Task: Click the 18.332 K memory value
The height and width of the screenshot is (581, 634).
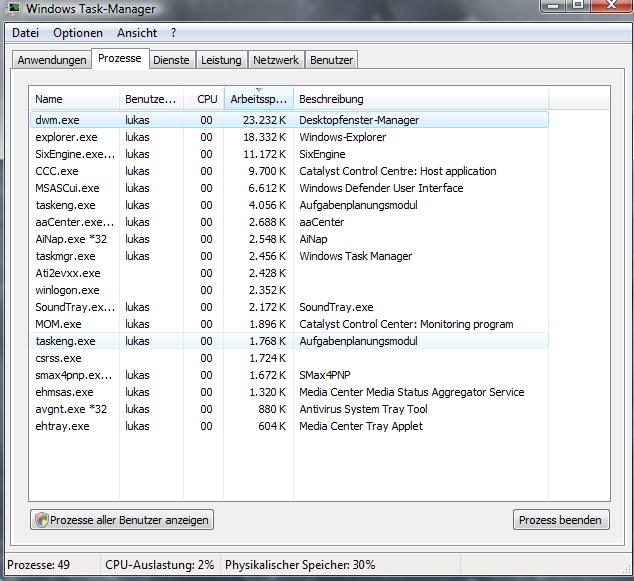Action: point(264,137)
